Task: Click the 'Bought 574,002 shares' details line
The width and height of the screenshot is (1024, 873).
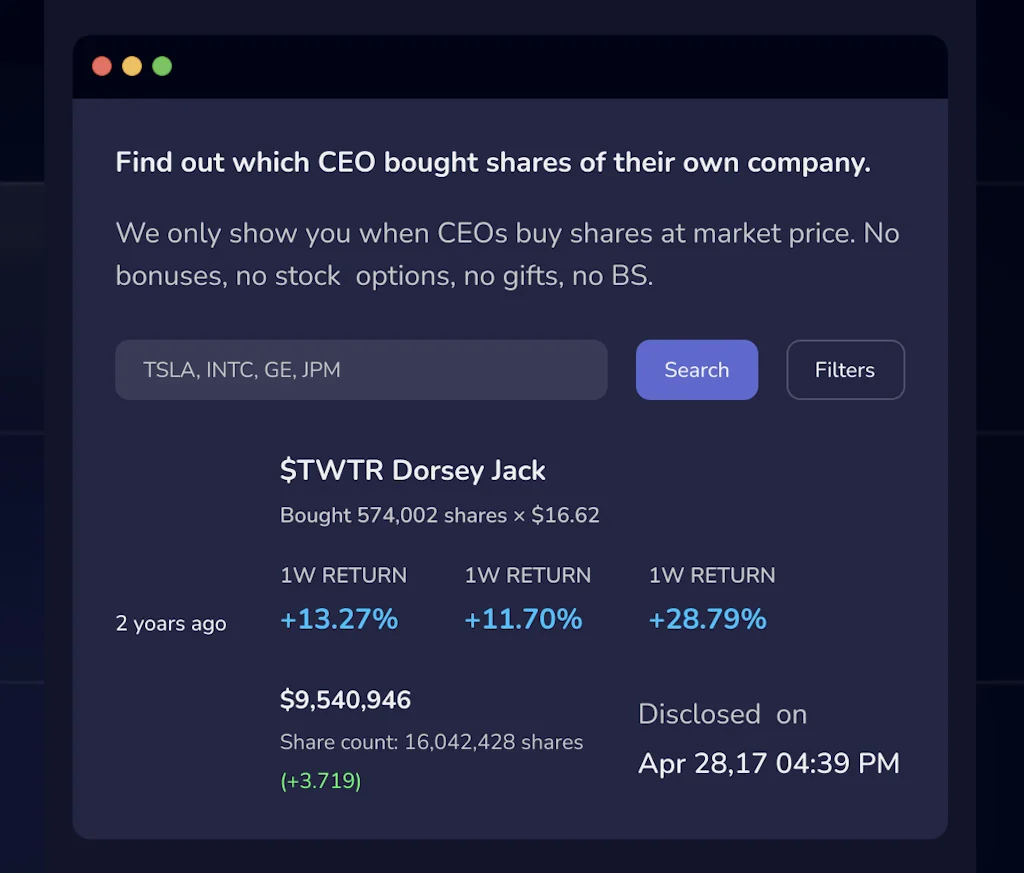Action: (439, 515)
